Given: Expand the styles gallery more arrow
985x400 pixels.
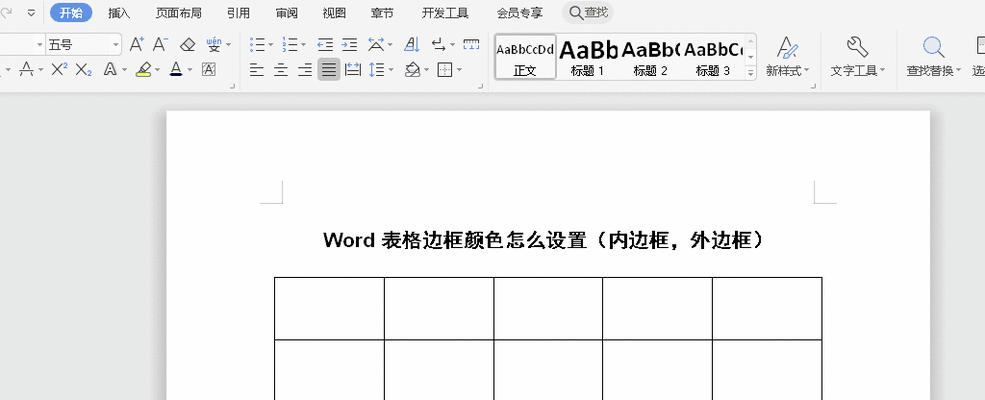Looking at the screenshot, I should point(750,72).
